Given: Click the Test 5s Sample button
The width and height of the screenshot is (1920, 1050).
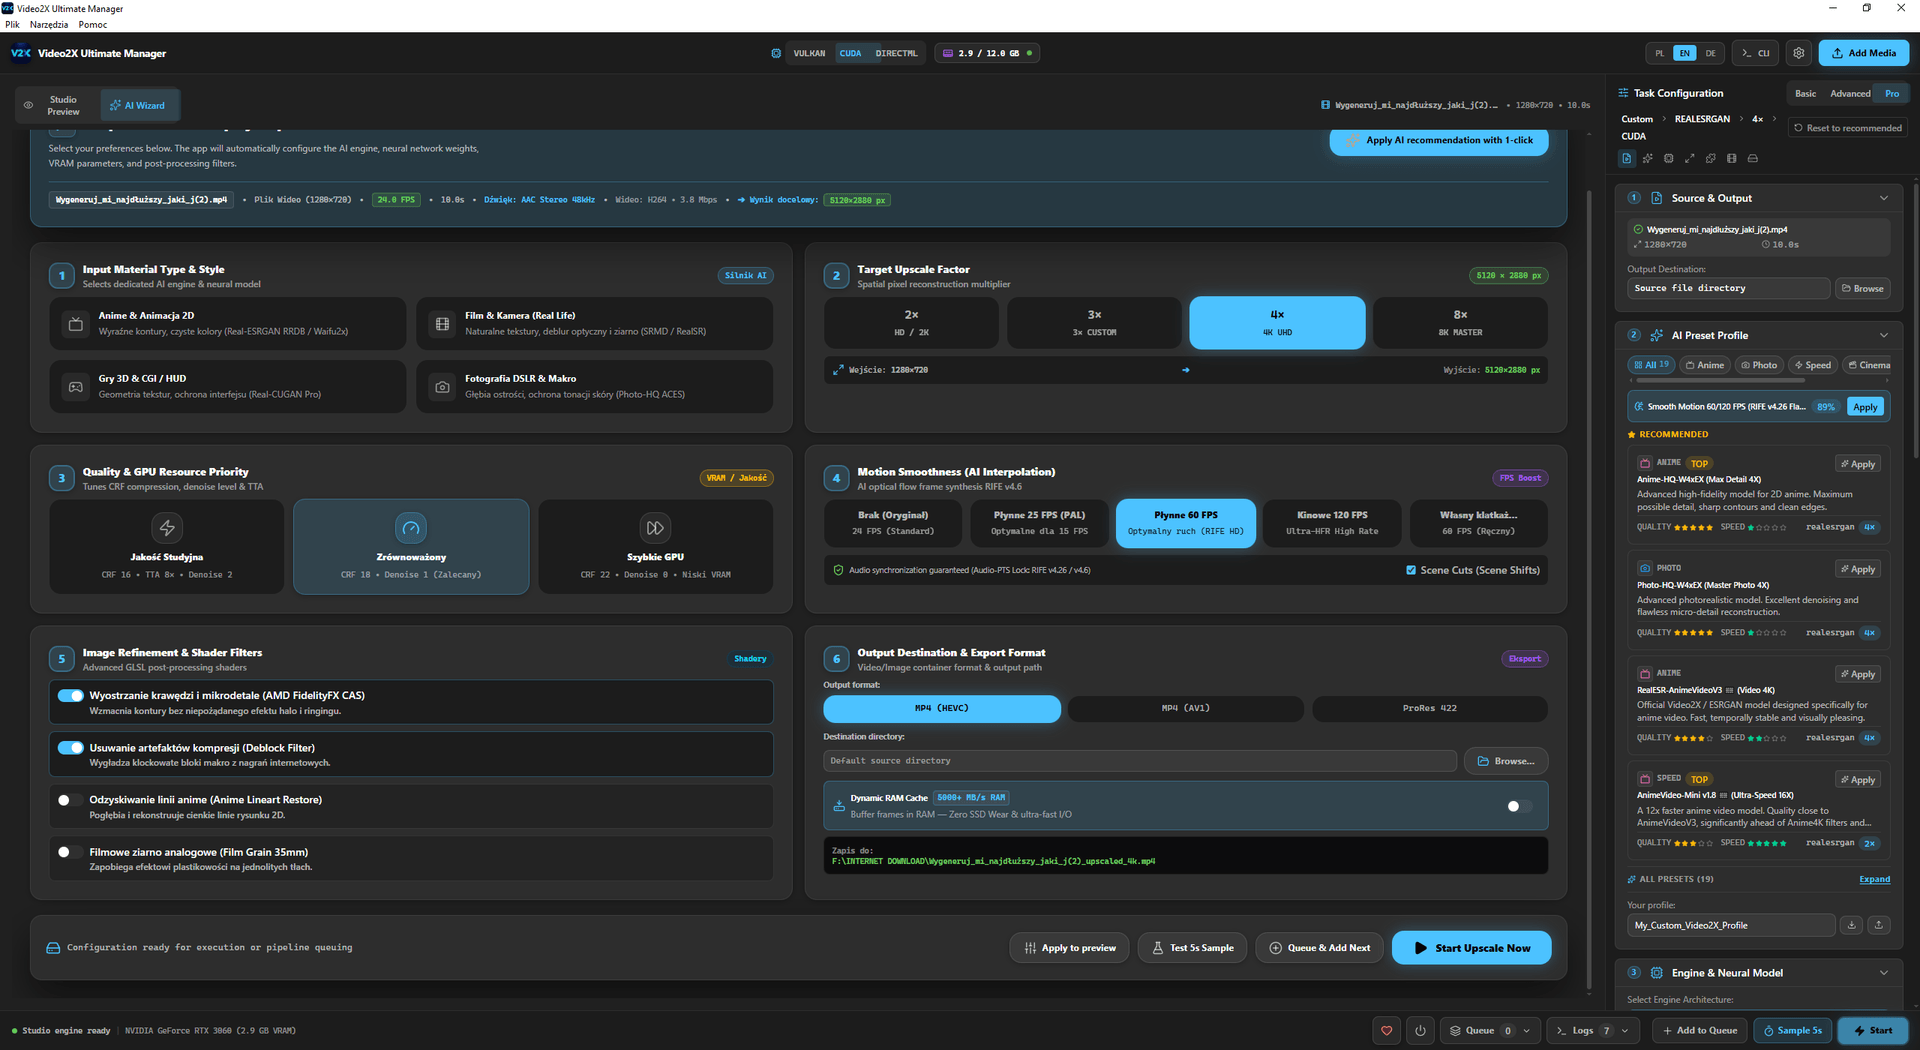Looking at the screenshot, I should pyautogui.click(x=1192, y=948).
